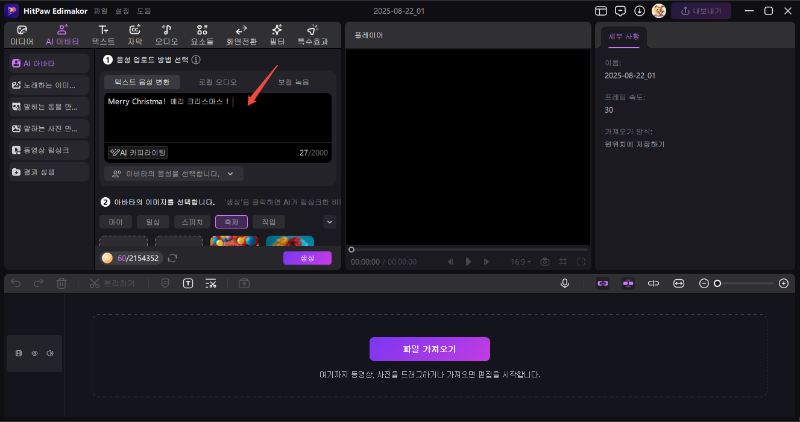Open the download center icon
This screenshot has width=800, height=422.
(639, 11)
